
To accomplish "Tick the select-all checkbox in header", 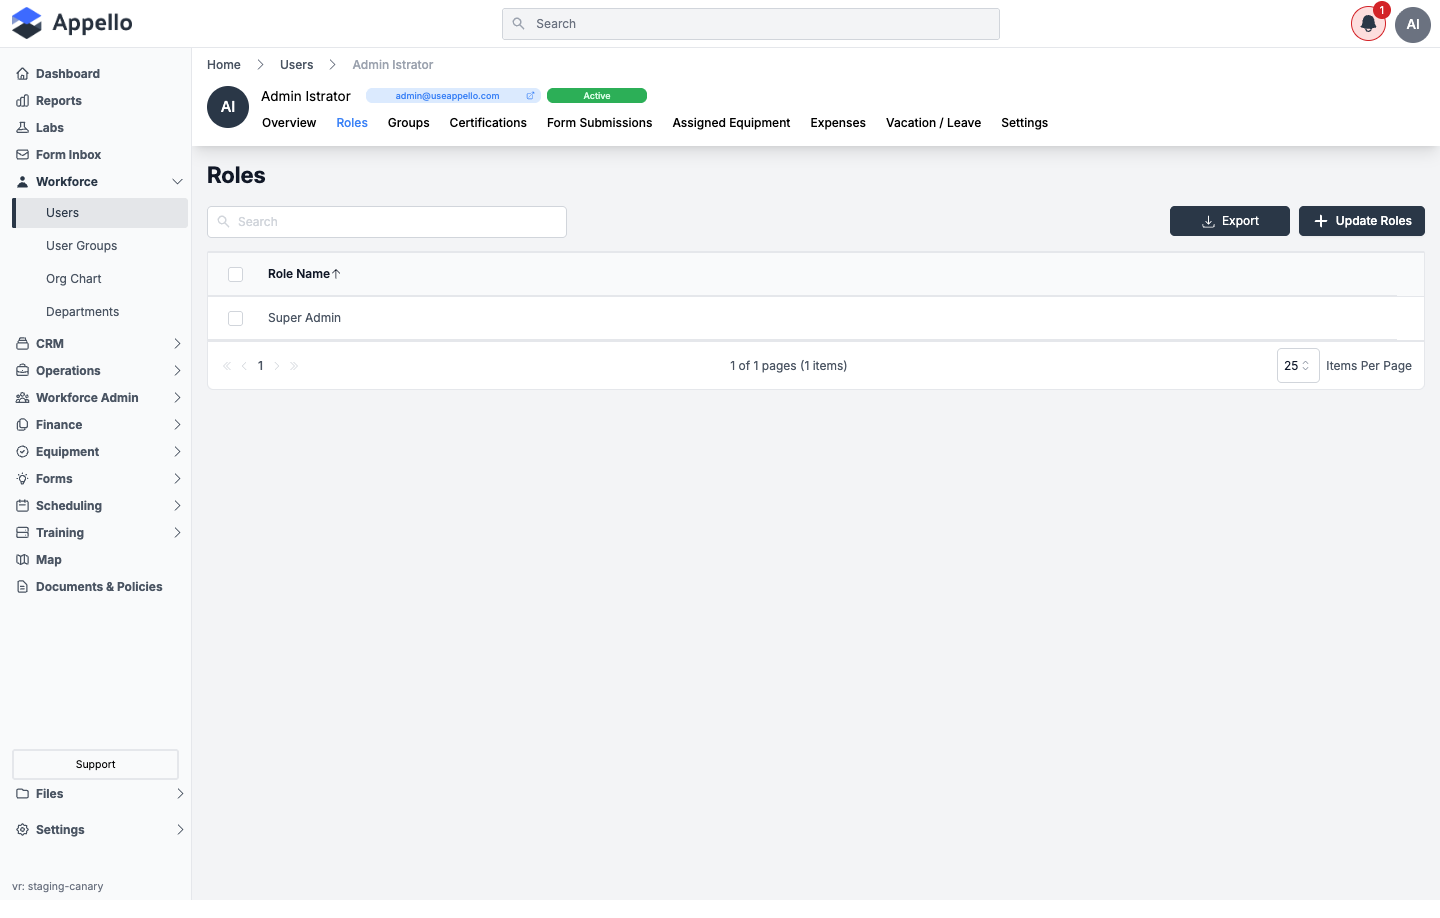I will tap(236, 274).
